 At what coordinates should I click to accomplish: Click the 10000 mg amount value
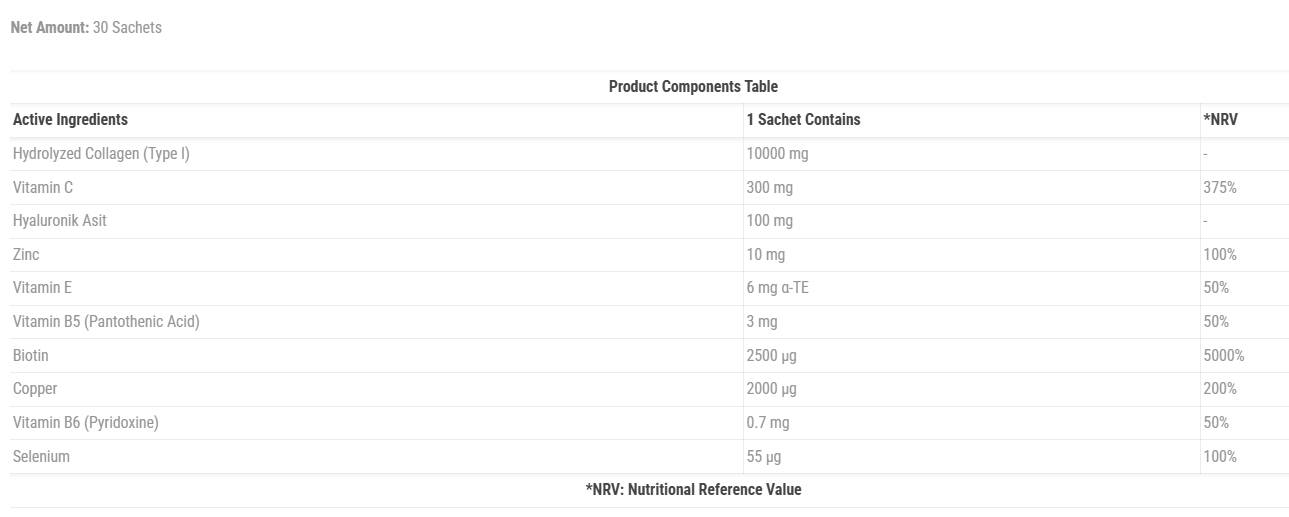click(x=777, y=154)
